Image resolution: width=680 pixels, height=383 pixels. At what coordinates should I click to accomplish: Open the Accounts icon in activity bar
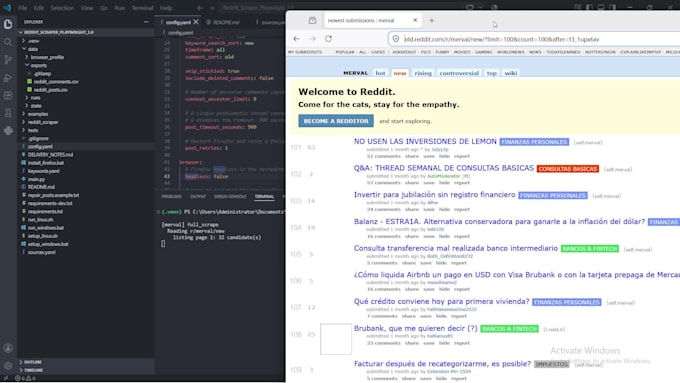pyautogui.click(x=8, y=348)
